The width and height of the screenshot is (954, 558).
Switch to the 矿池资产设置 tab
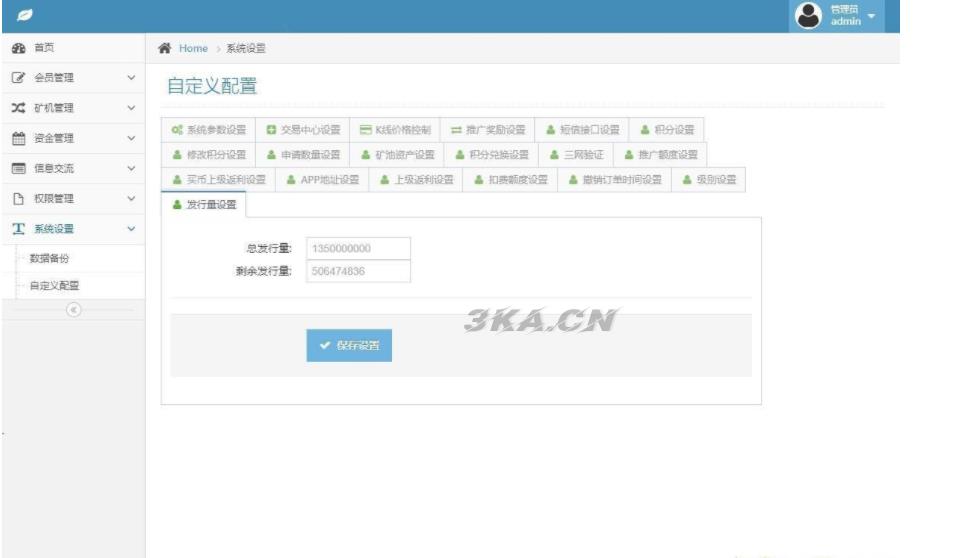tap(397, 155)
